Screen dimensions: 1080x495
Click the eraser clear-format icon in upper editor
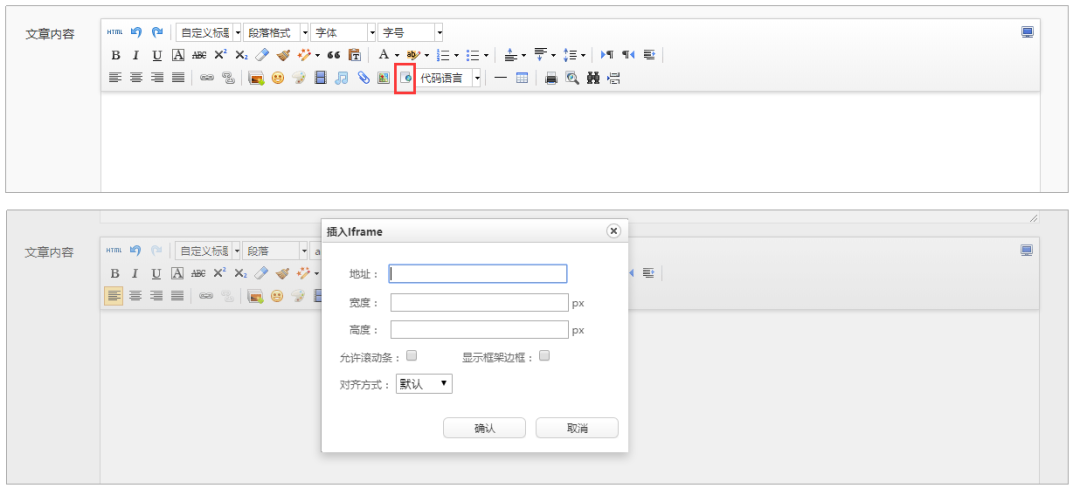click(x=261, y=55)
